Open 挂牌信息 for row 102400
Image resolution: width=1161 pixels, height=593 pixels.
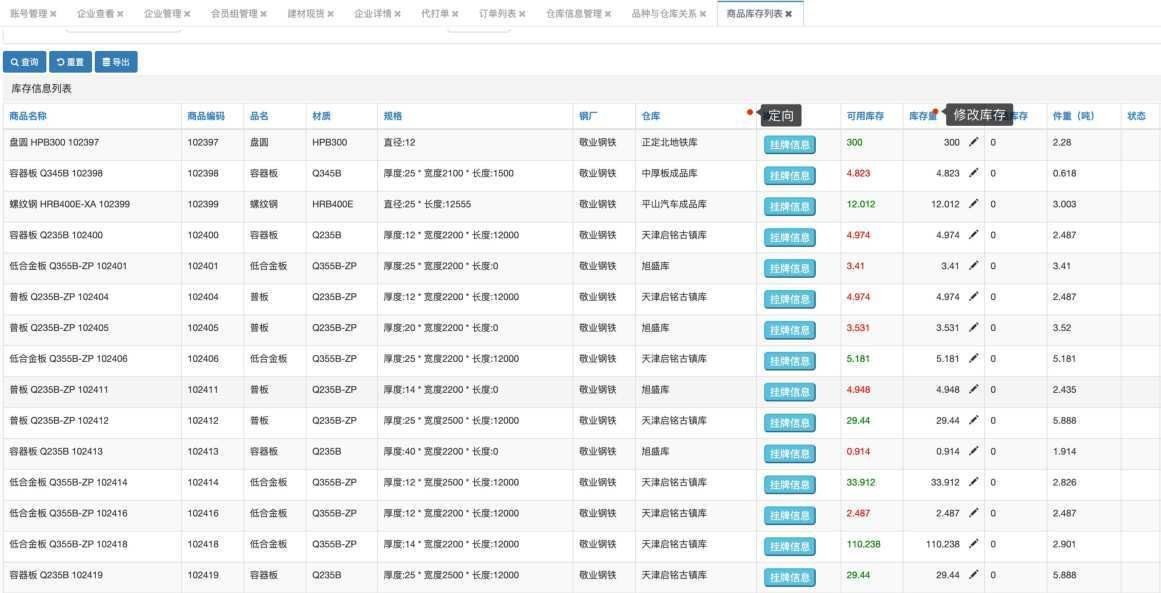(x=790, y=237)
